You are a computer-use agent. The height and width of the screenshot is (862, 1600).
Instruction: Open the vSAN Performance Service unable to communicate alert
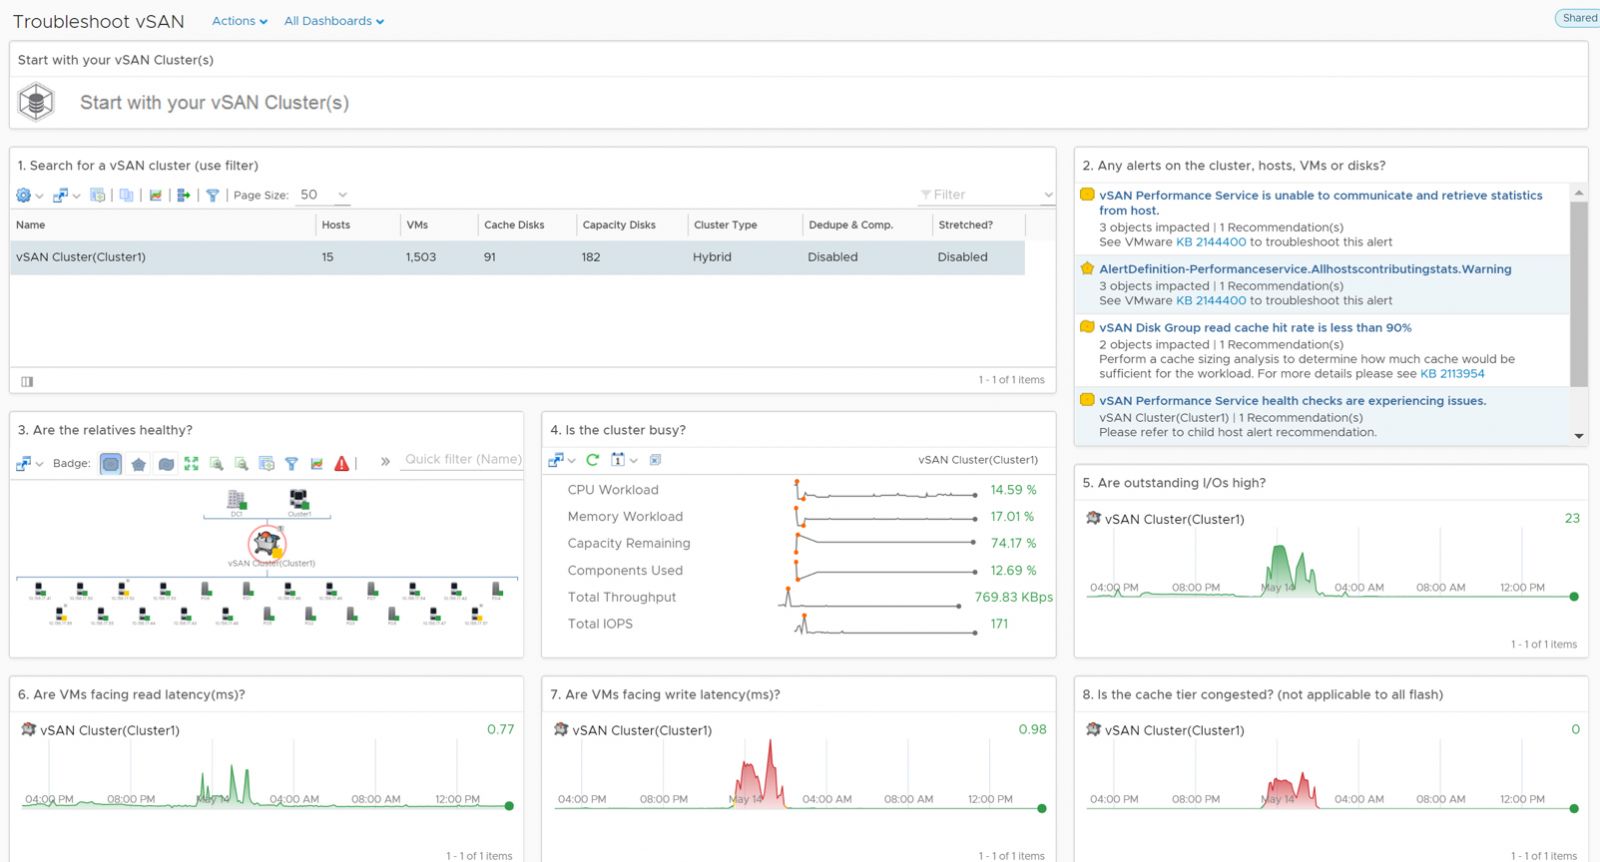pos(1320,203)
